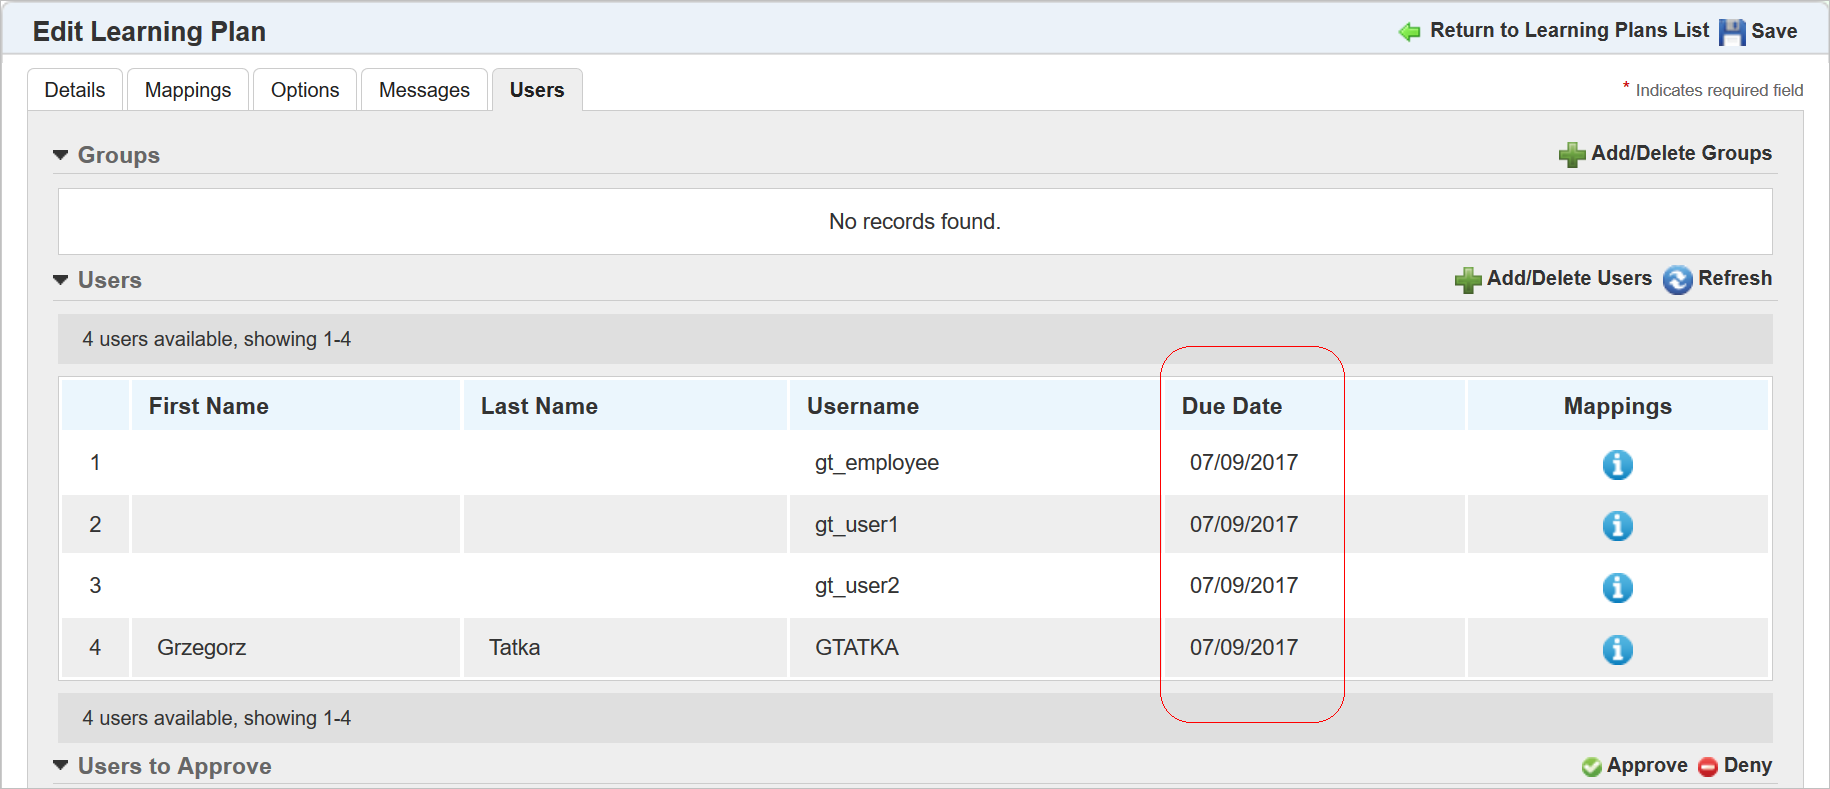Open mappings info for gt_user1
Screen dimensions: 1830x789
pos(1617,526)
